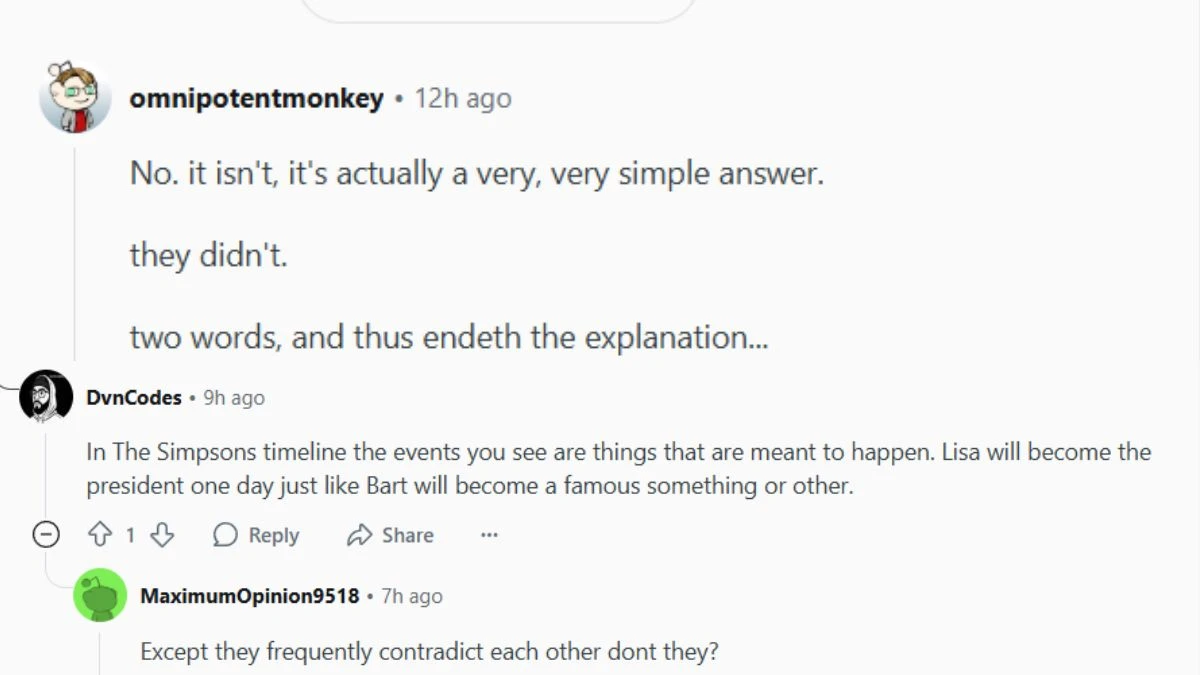
Task: Click the rounded box at the top
Action: point(498,9)
